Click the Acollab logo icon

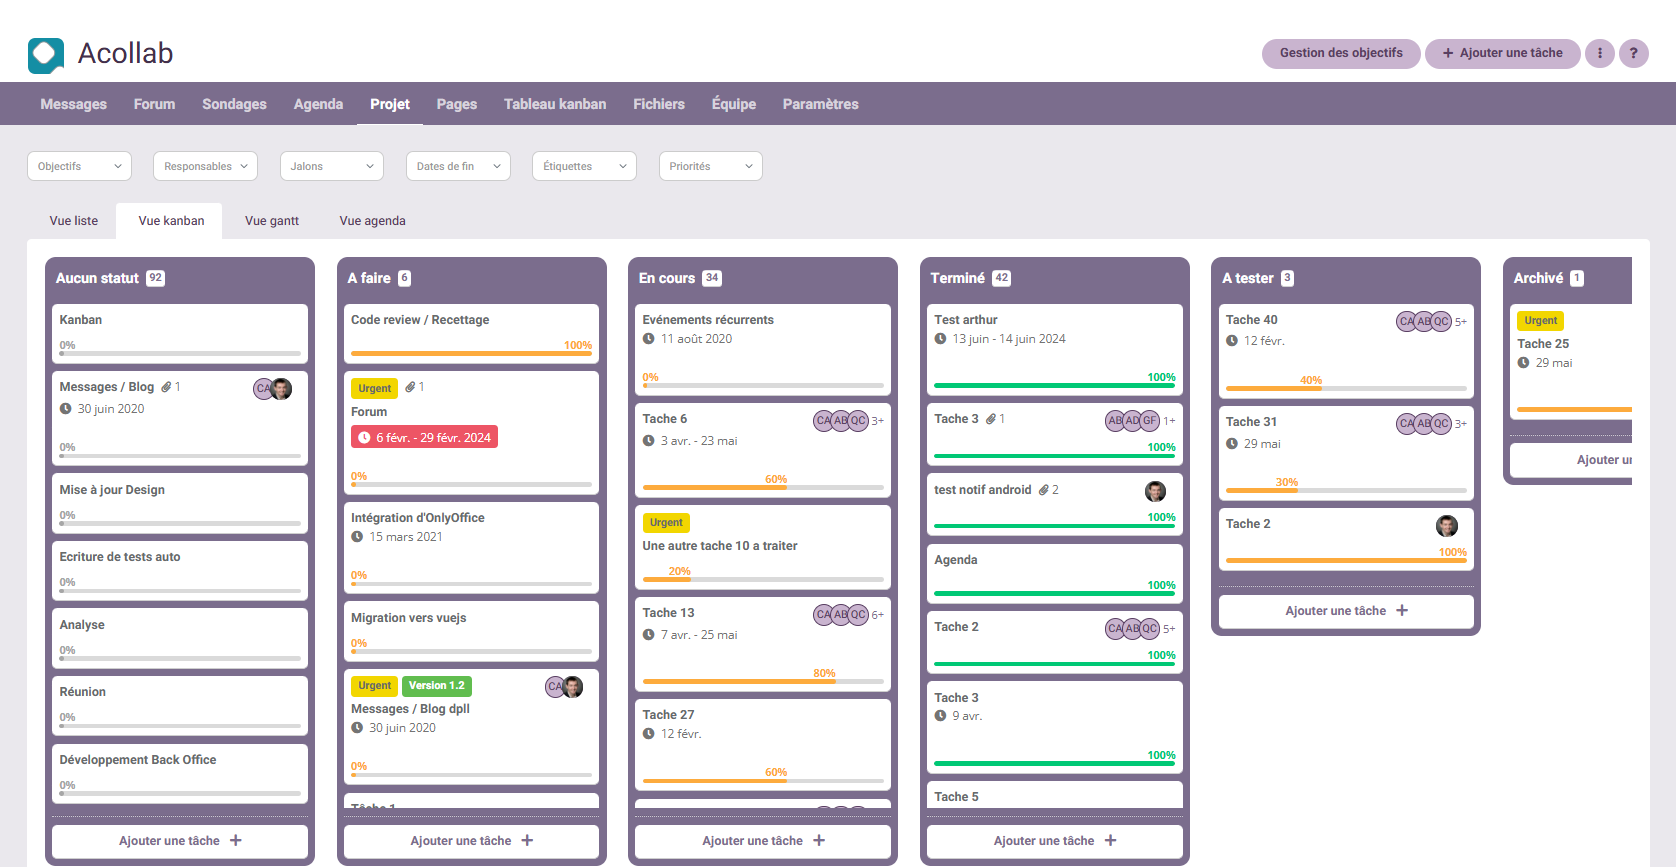click(46, 55)
